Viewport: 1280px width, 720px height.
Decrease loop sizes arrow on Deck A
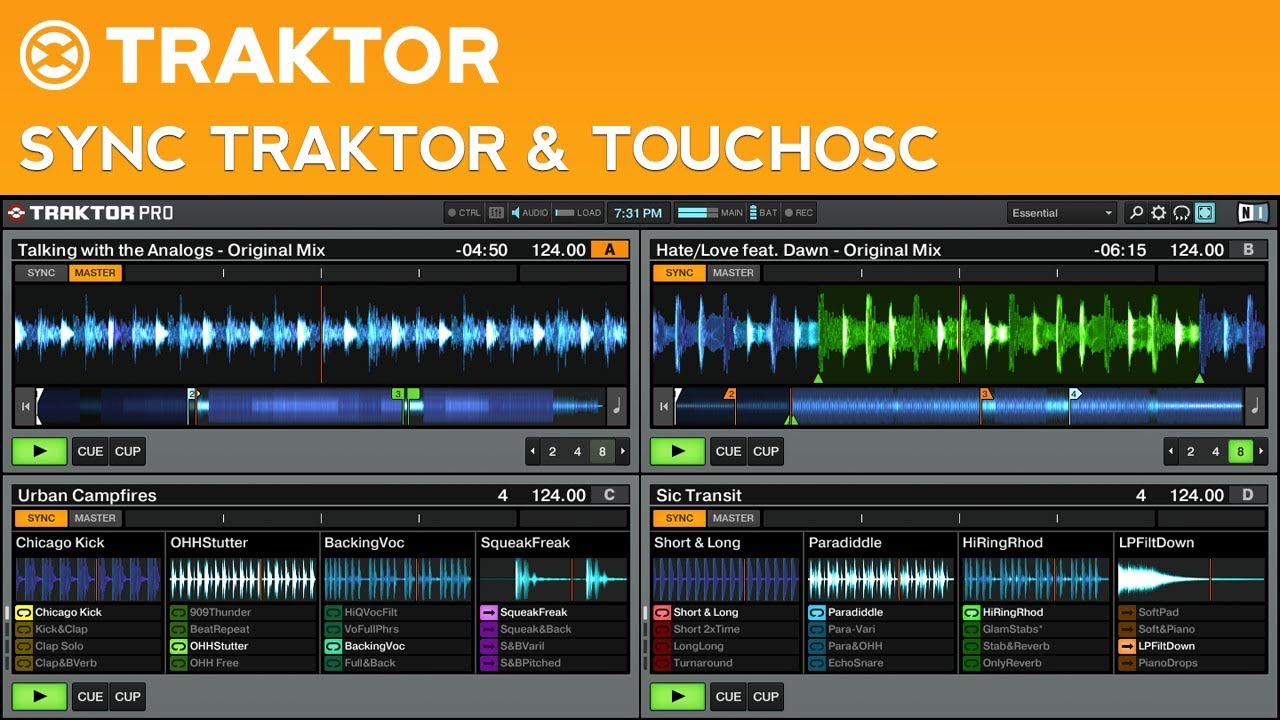[532, 452]
